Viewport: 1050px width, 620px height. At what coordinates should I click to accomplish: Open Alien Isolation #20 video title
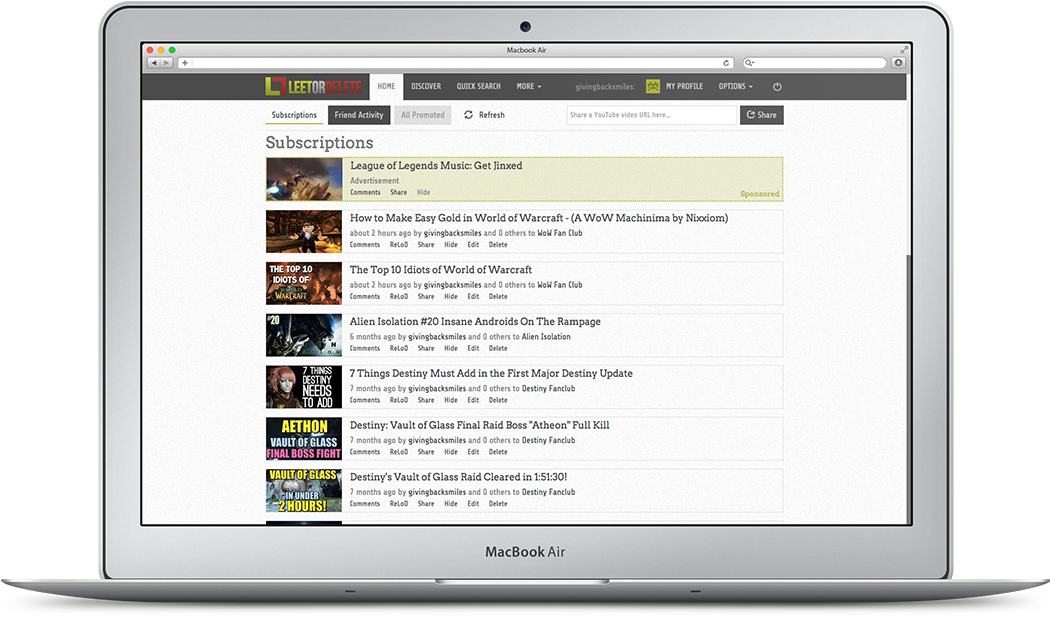pyautogui.click(x=475, y=321)
